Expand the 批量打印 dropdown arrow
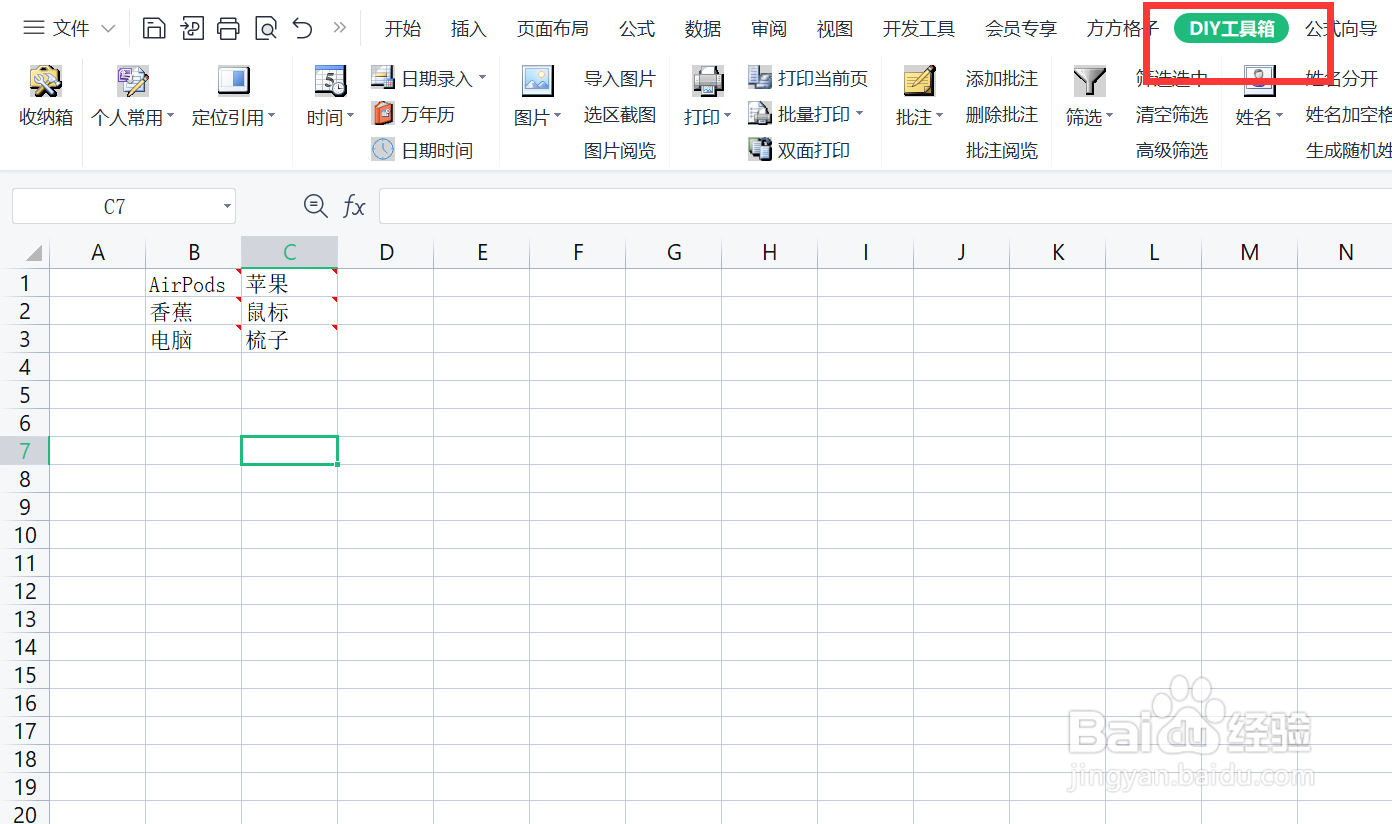The image size is (1392, 824). tap(859, 114)
